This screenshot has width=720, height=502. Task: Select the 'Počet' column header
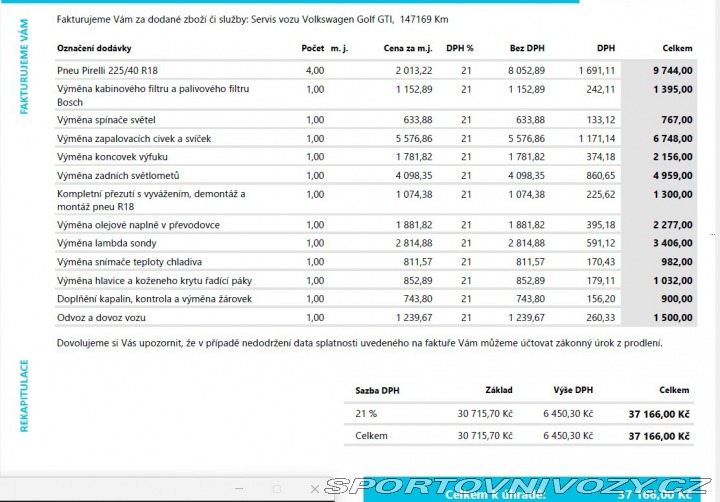point(313,48)
